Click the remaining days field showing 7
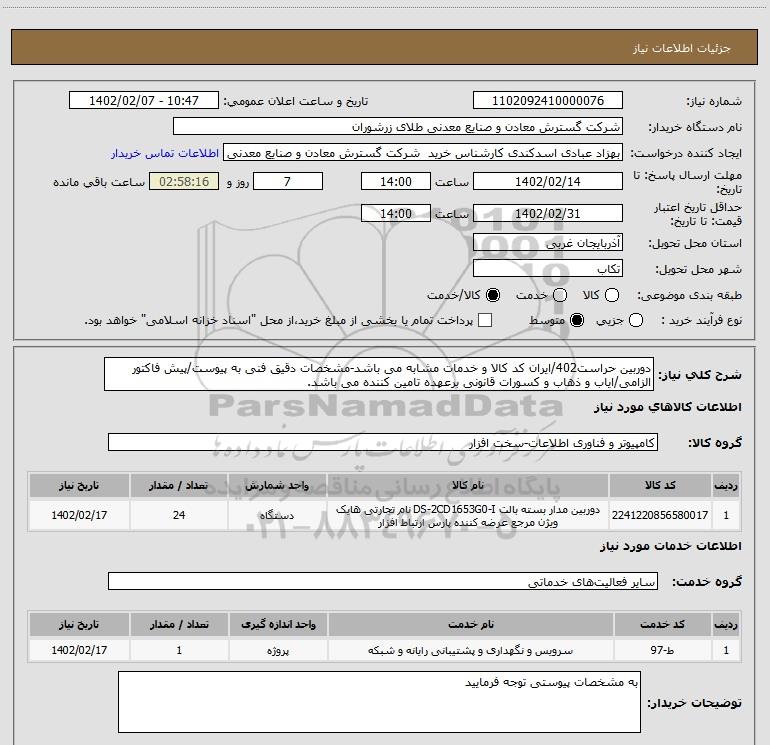This screenshot has height=745, width=770. coord(288,182)
